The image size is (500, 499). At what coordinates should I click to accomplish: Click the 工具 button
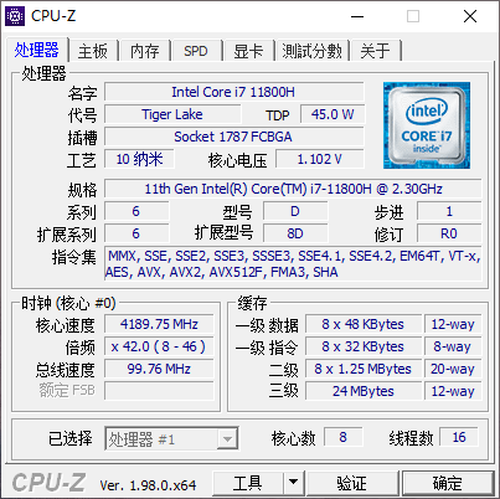[x=248, y=483]
